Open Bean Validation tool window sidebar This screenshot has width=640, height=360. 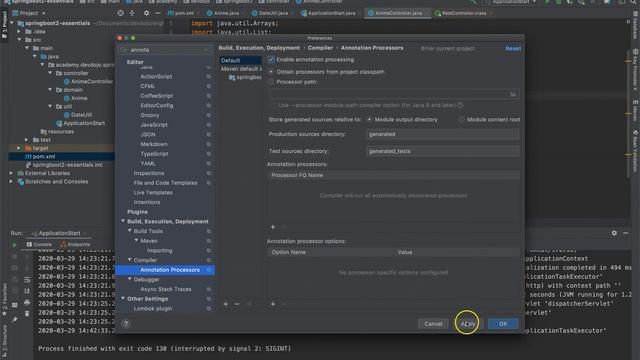coord(636,151)
